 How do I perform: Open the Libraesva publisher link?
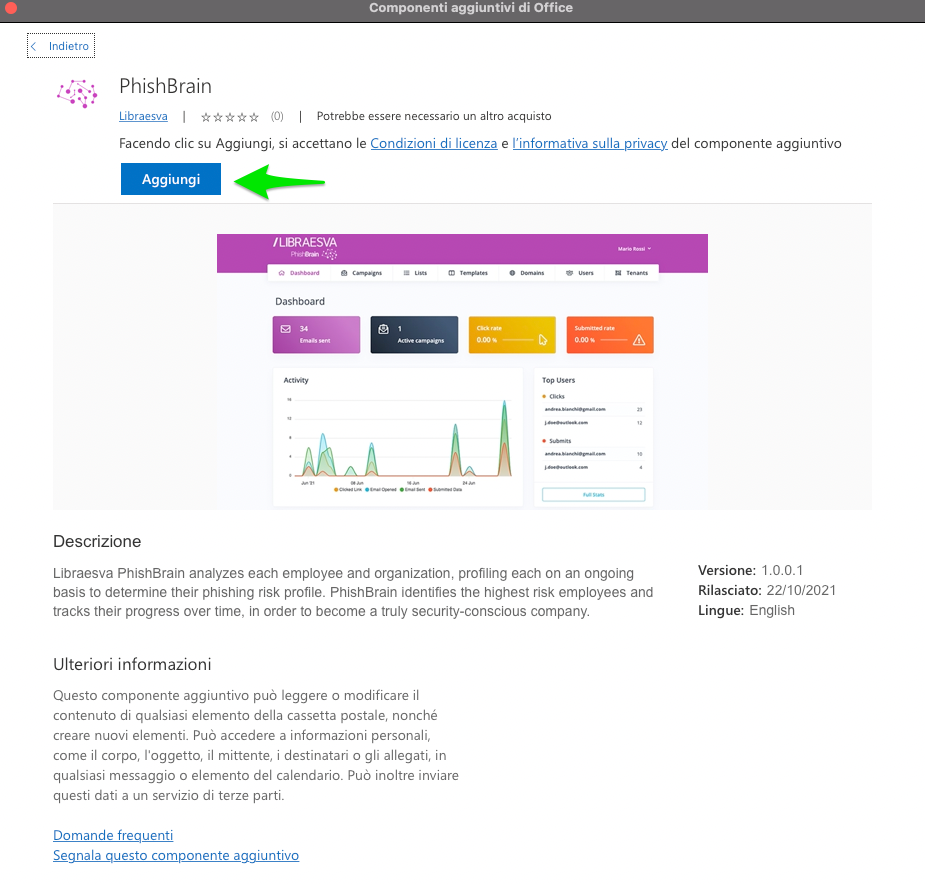tap(143, 116)
